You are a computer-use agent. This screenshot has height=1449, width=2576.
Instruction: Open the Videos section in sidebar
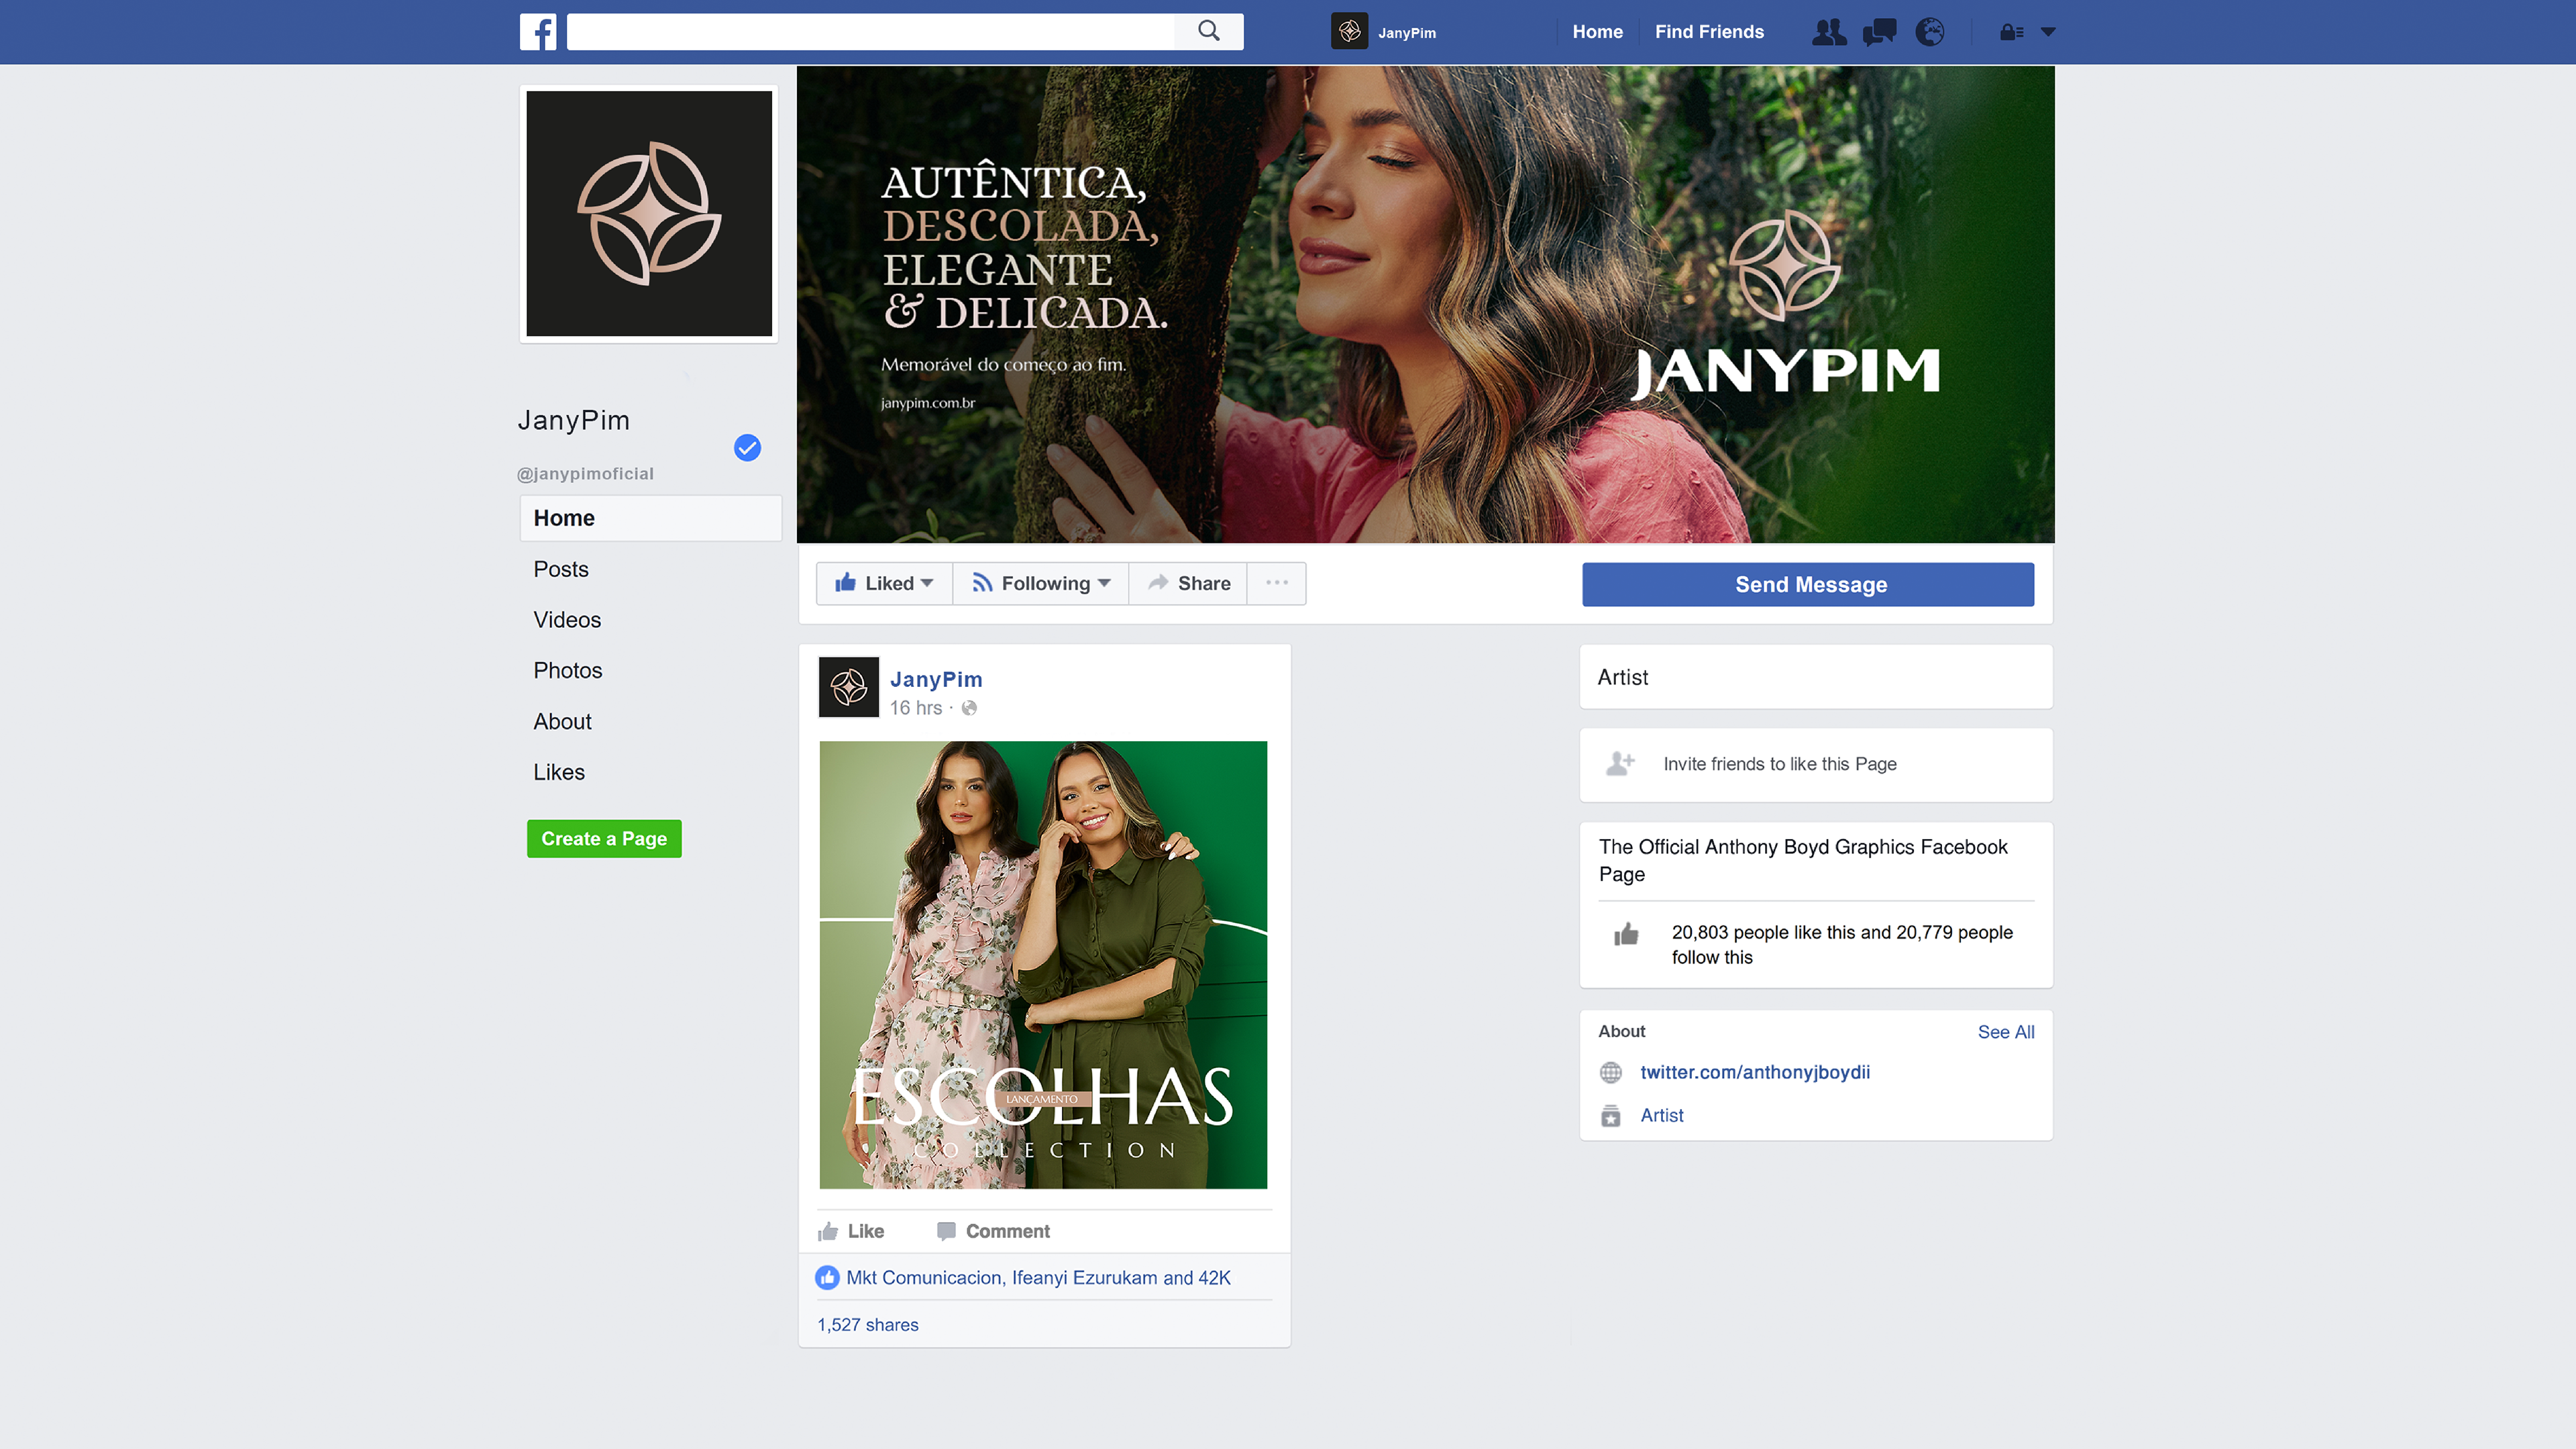567,620
